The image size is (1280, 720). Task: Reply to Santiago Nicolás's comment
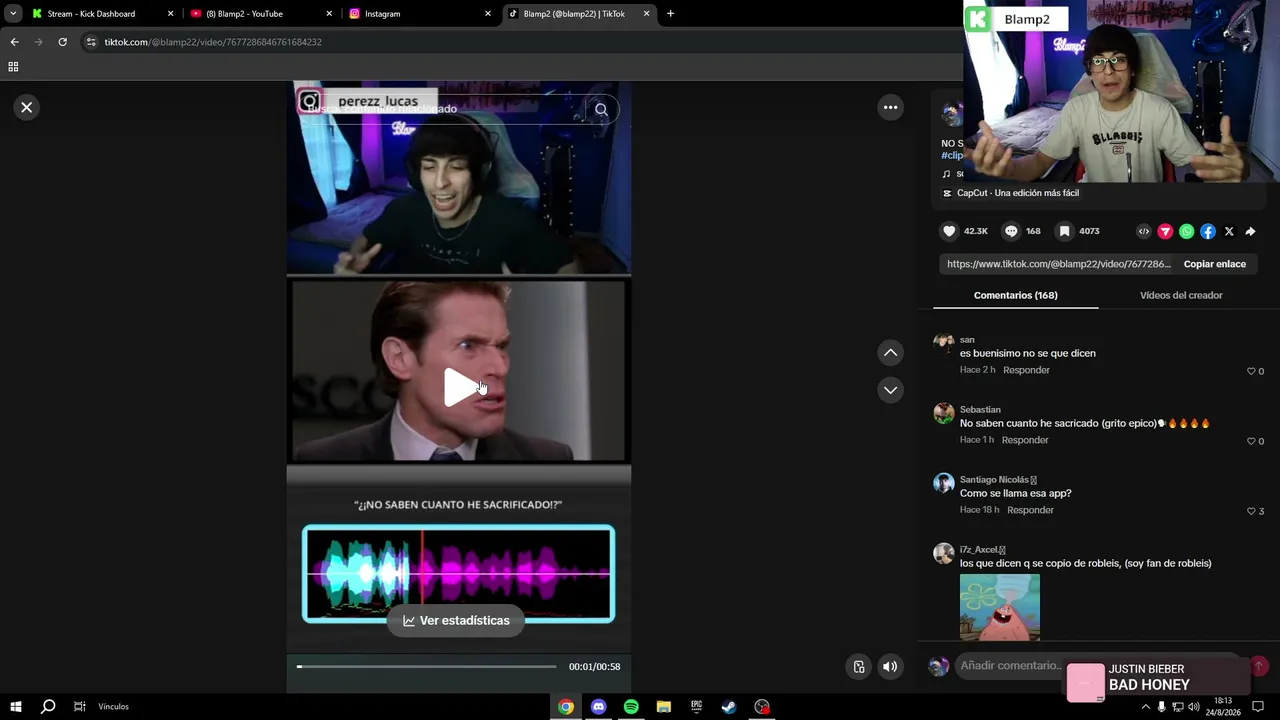coord(1030,510)
